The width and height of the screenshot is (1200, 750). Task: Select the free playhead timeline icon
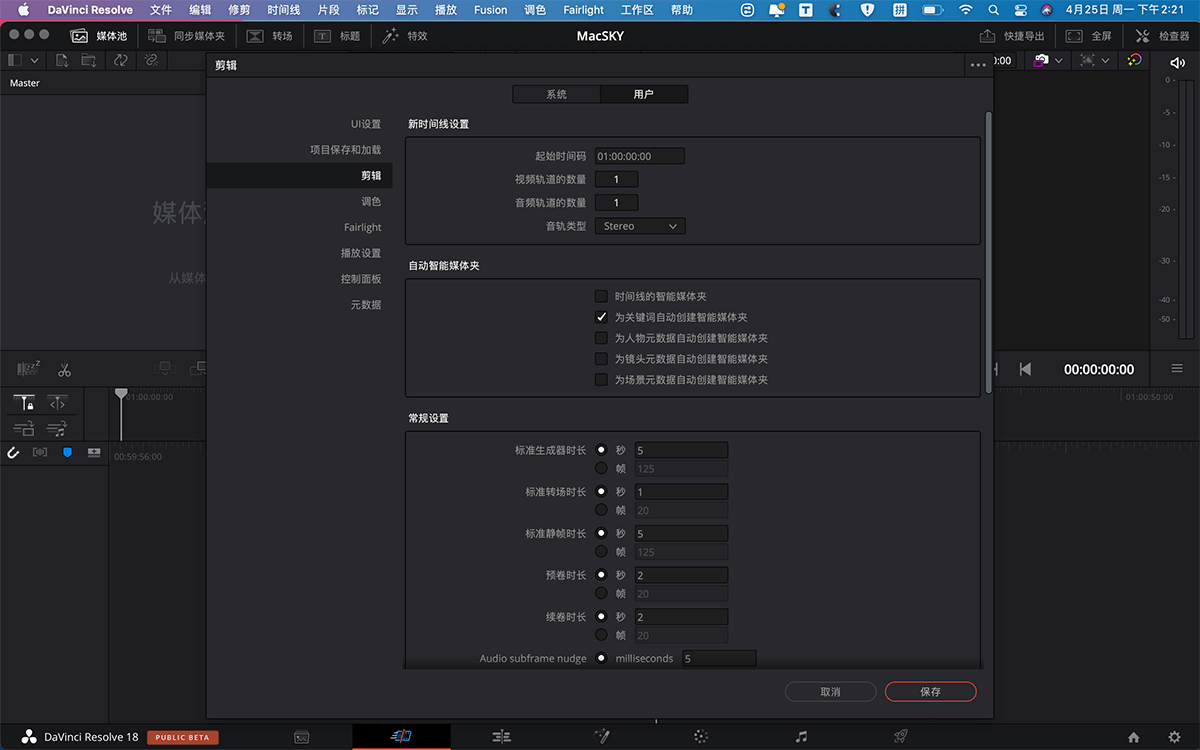(x=57, y=403)
